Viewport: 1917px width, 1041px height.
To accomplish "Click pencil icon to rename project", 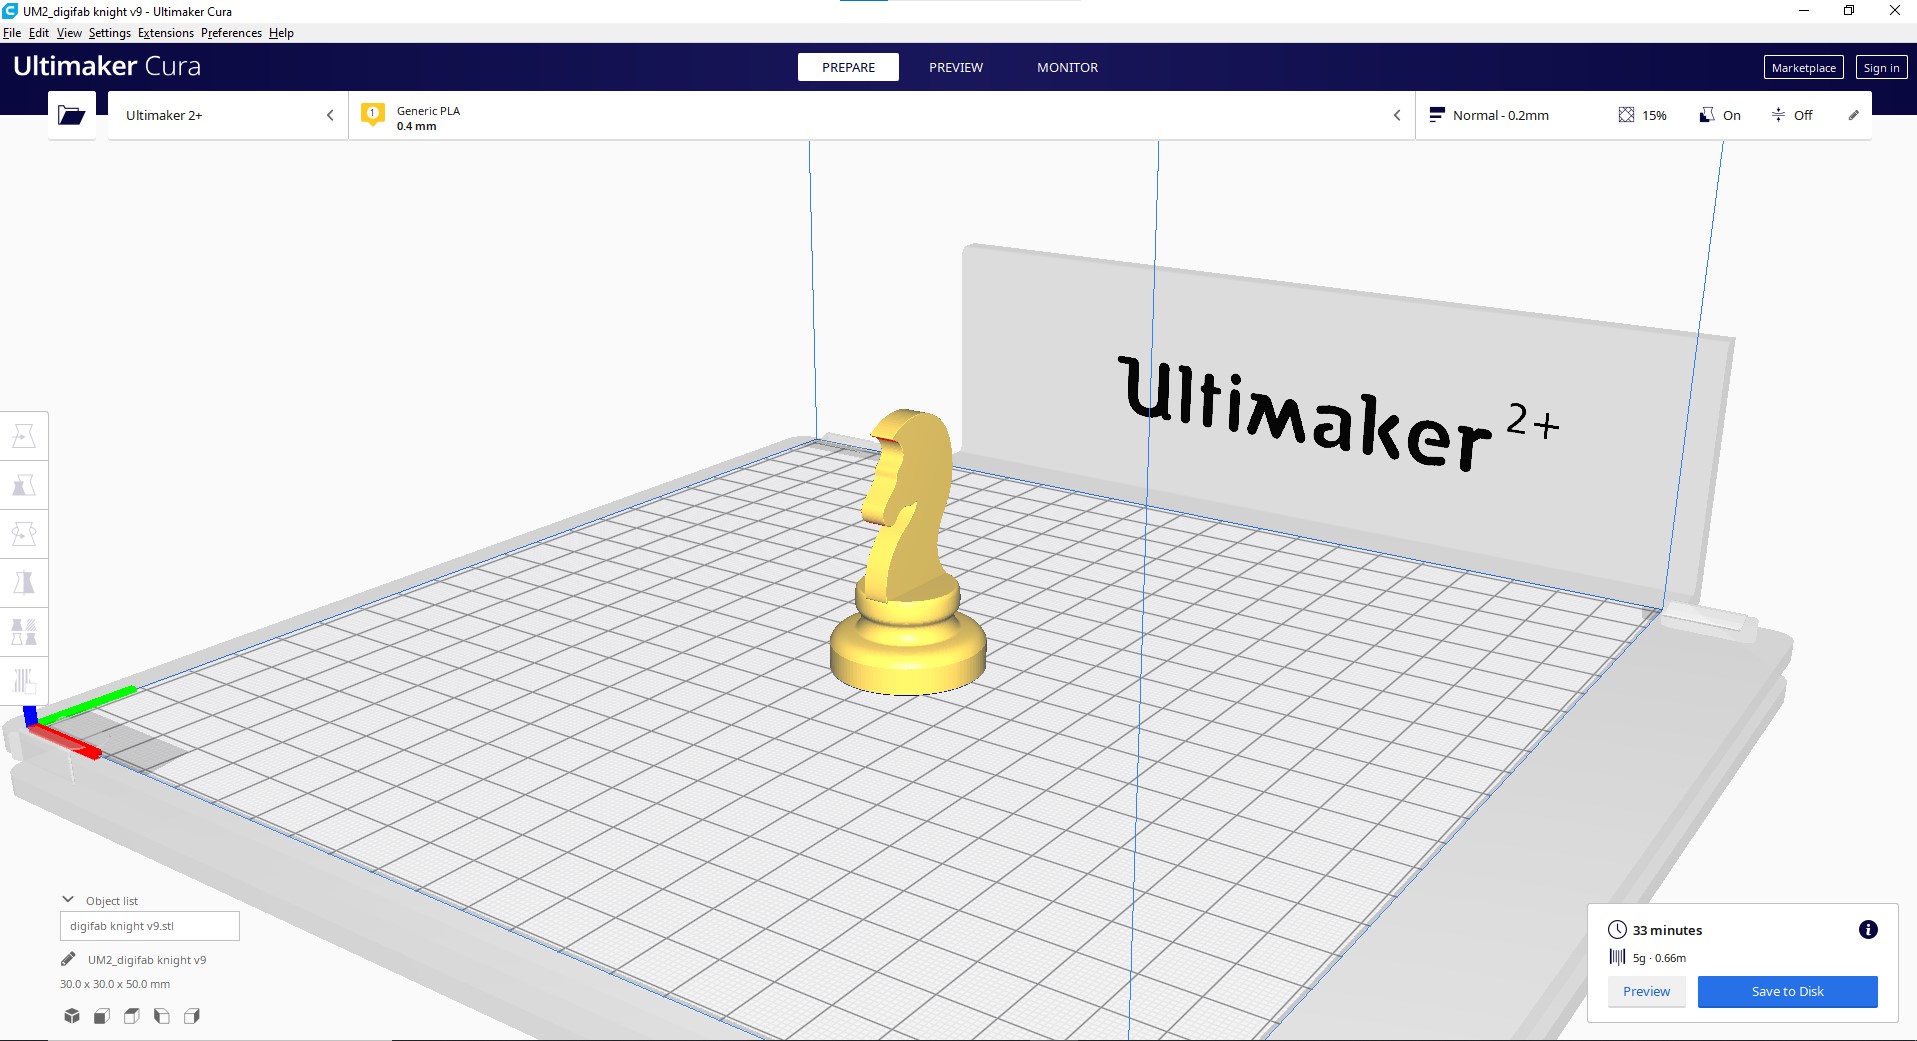I will (68, 959).
